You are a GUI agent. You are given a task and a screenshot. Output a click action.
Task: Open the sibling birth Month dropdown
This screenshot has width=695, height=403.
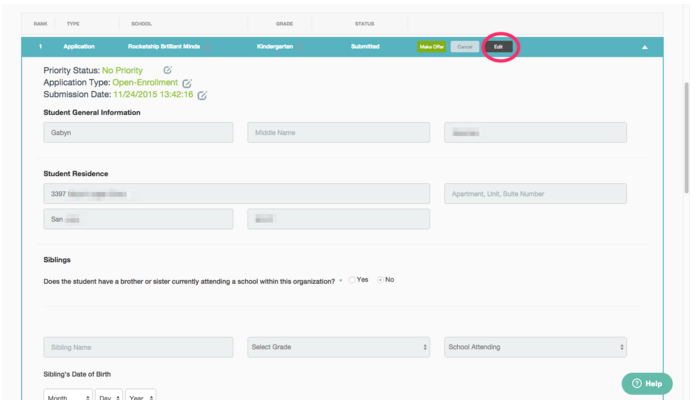[x=68, y=395]
